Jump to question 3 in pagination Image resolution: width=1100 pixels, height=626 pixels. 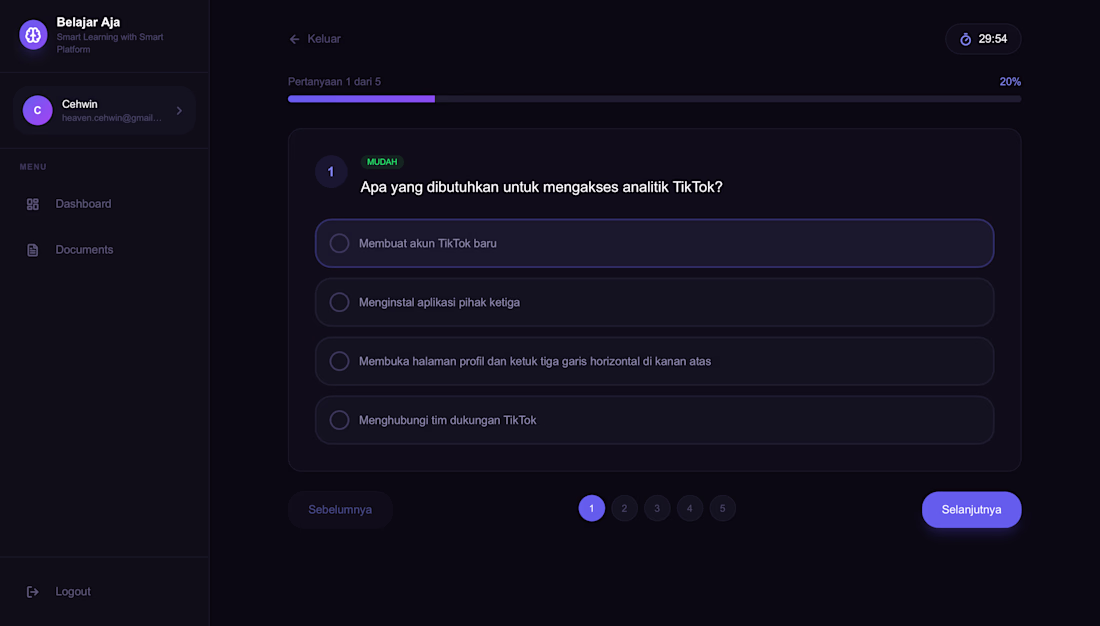point(657,509)
